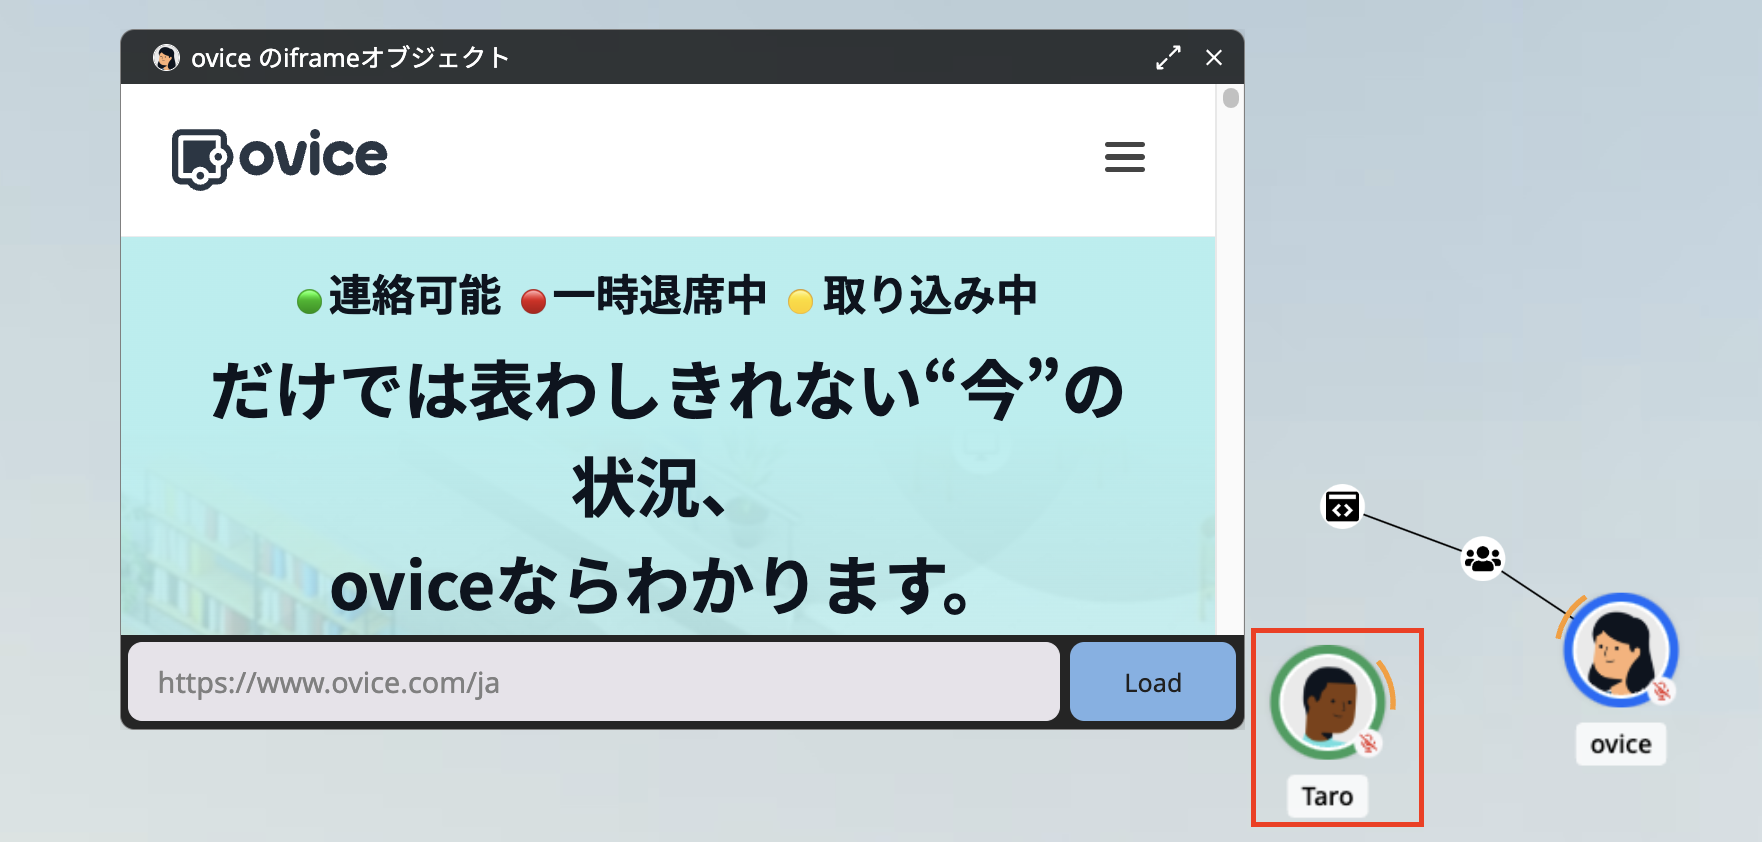Close the ovice iframe object window
Viewport: 1762px width, 842px height.
pos(1214,58)
